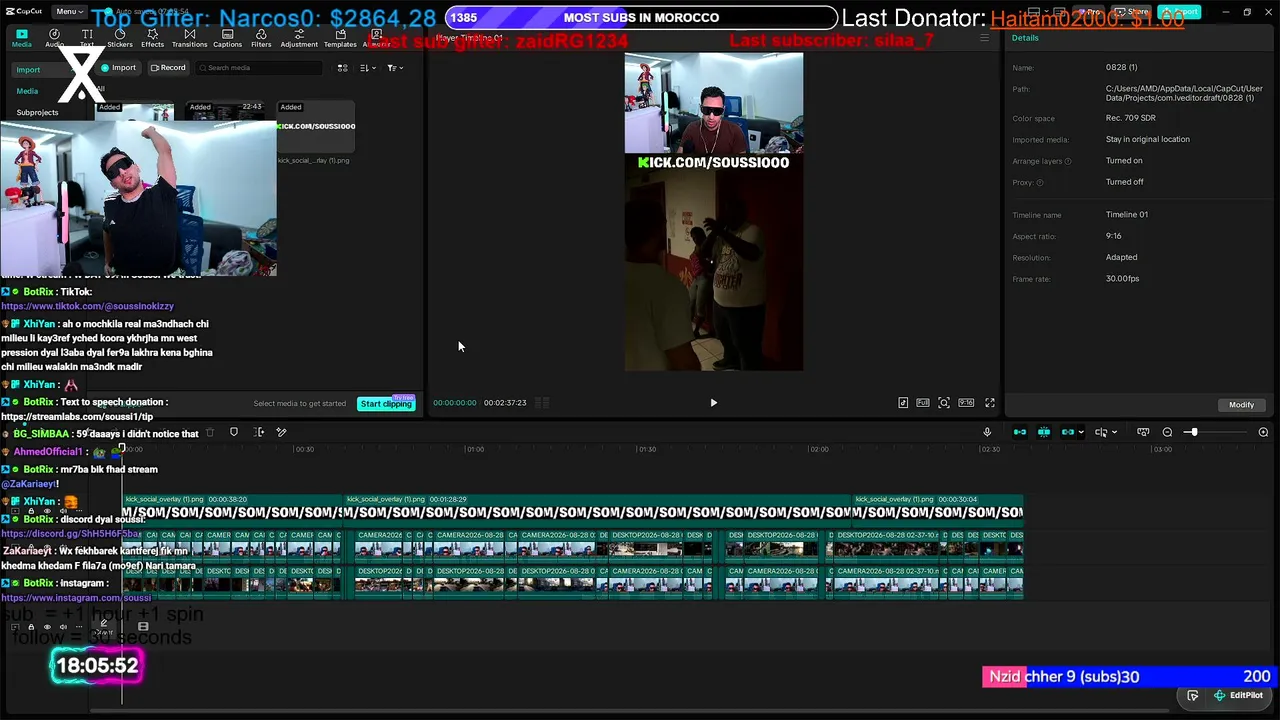The height and width of the screenshot is (720, 1280).
Task: Click the Record button
Action: pyautogui.click(x=168, y=68)
